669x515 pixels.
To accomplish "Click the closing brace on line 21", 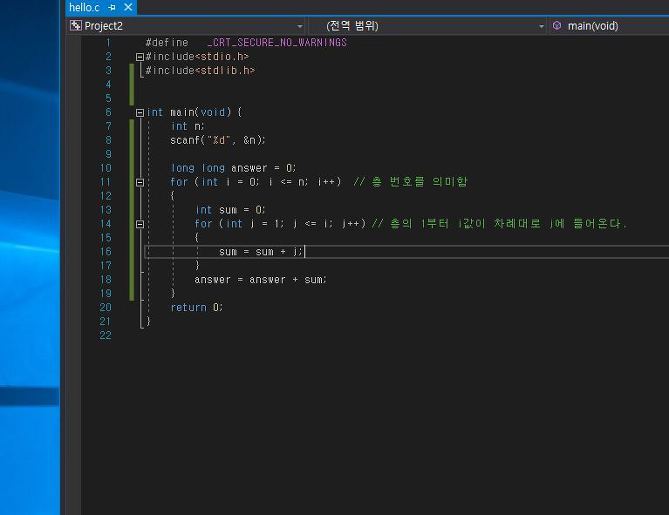I will (x=148, y=321).
